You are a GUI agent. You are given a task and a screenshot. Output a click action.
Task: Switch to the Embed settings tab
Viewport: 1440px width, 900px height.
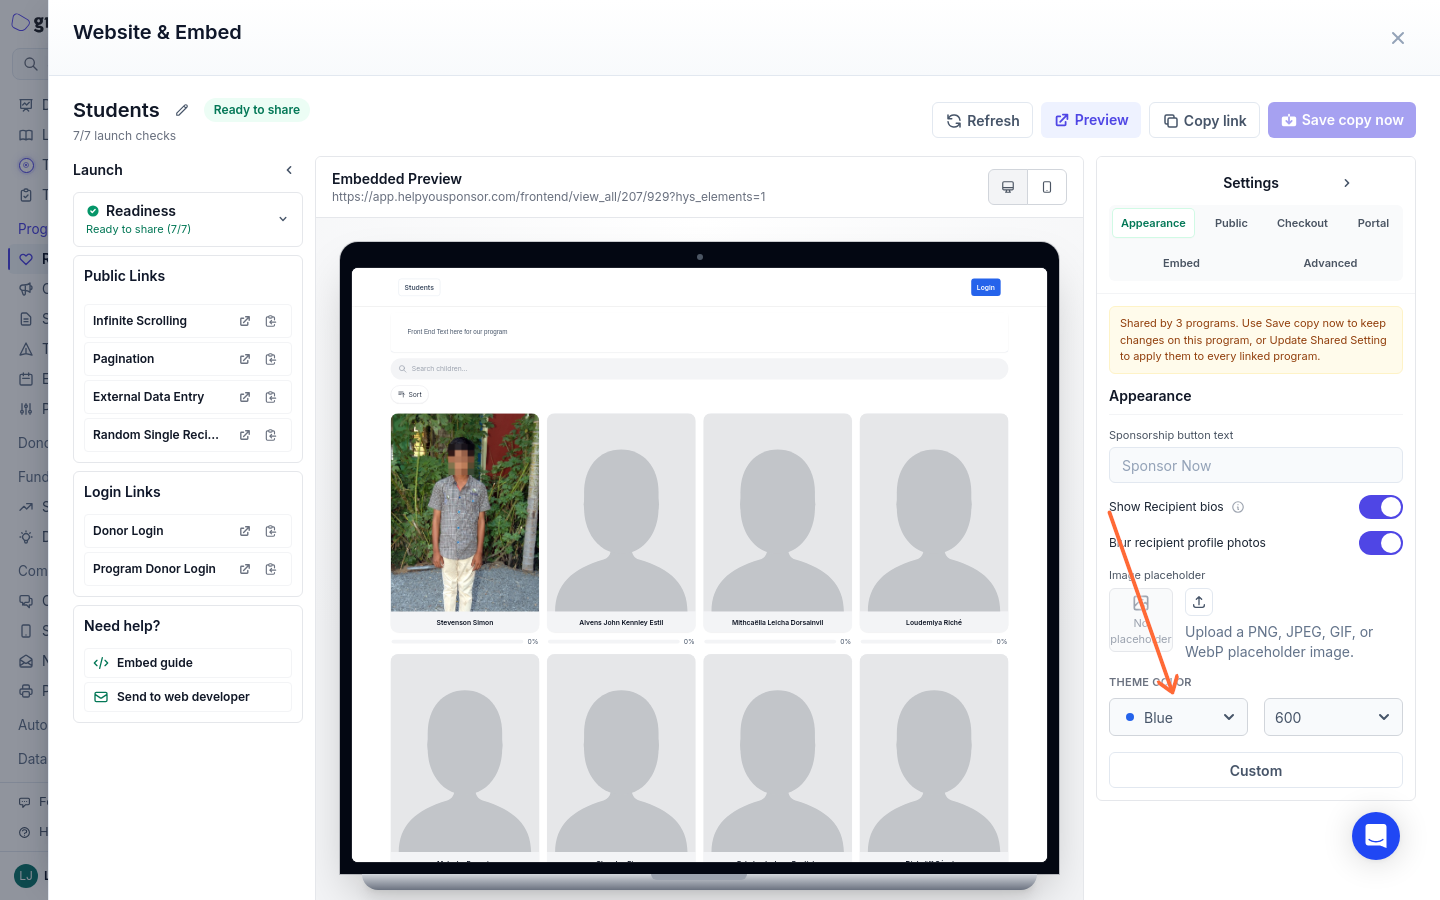coord(1181,263)
